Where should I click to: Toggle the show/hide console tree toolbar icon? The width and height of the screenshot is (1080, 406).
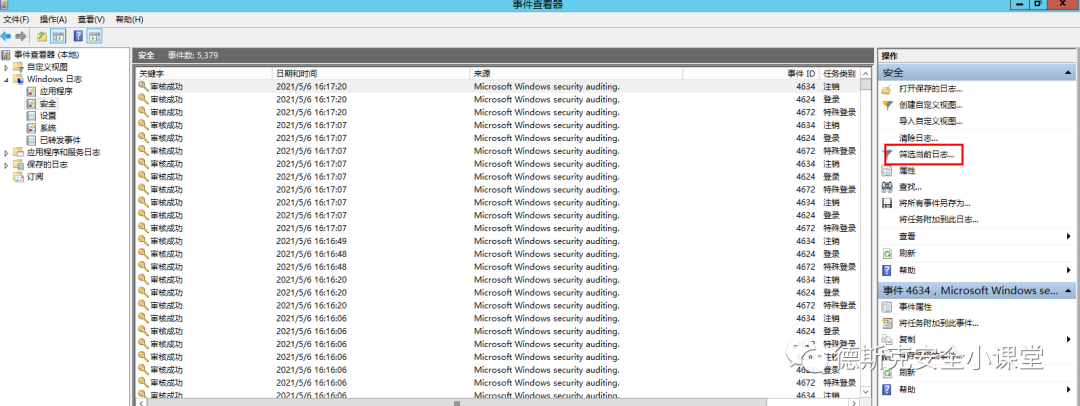59,36
